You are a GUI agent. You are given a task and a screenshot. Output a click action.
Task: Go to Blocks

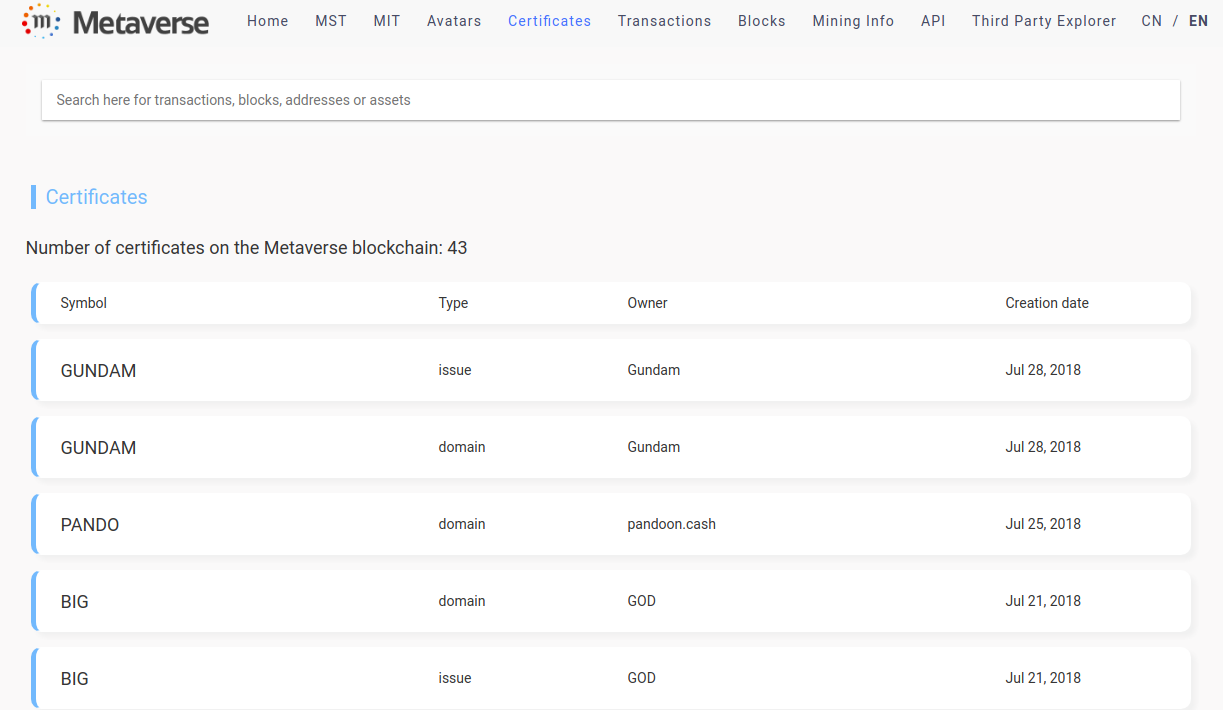click(x=762, y=21)
